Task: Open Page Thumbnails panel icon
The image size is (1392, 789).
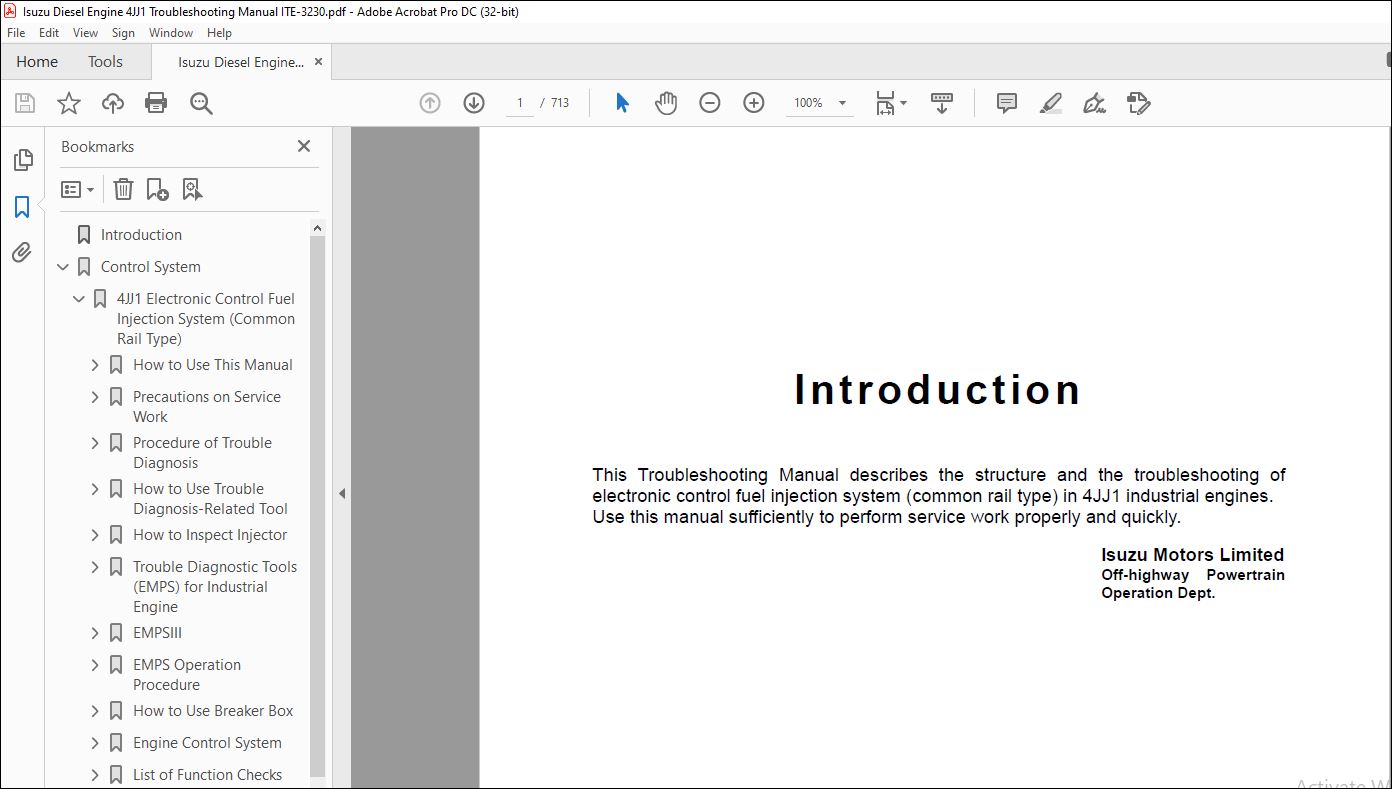Action: [x=22, y=160]
